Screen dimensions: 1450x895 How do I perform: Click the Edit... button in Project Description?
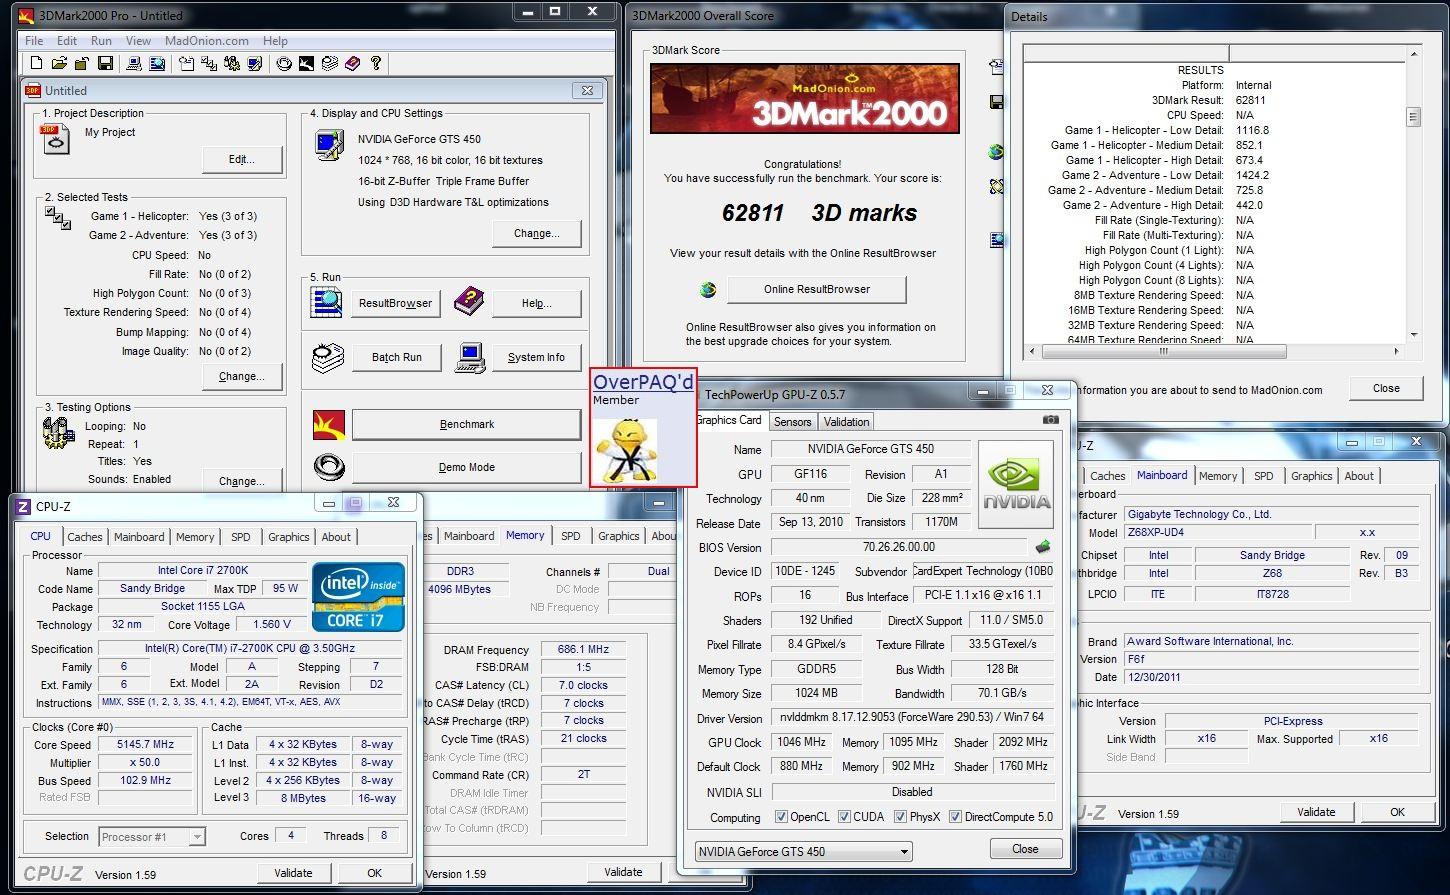pos(242,159)
